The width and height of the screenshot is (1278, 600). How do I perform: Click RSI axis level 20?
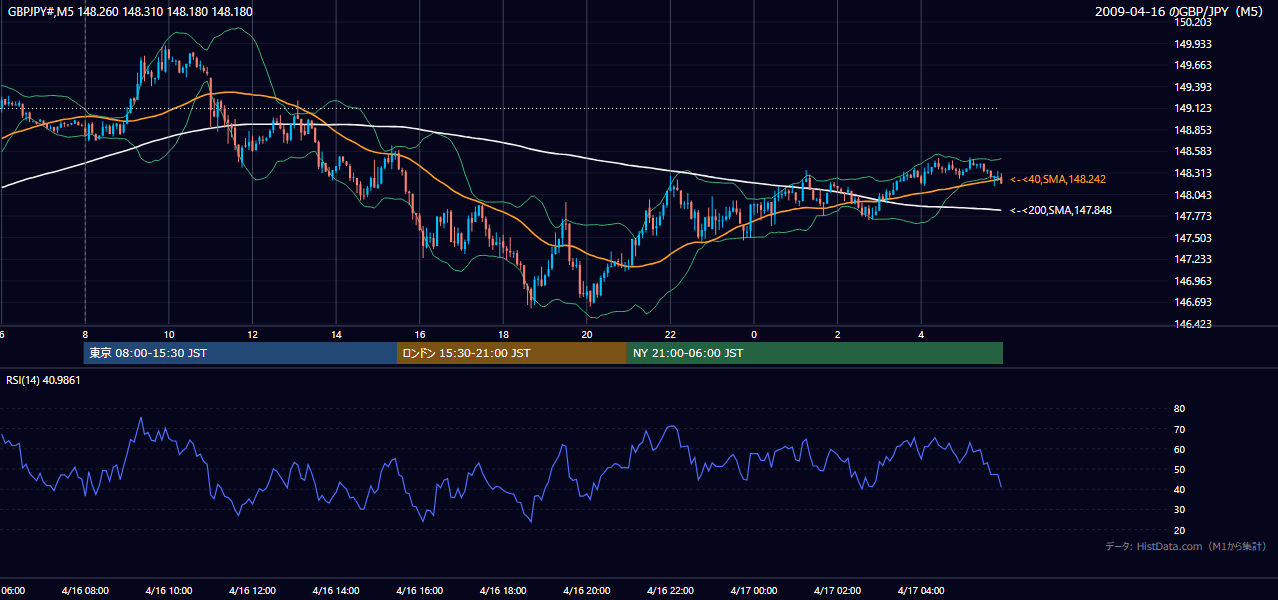tap(1180, 530)
